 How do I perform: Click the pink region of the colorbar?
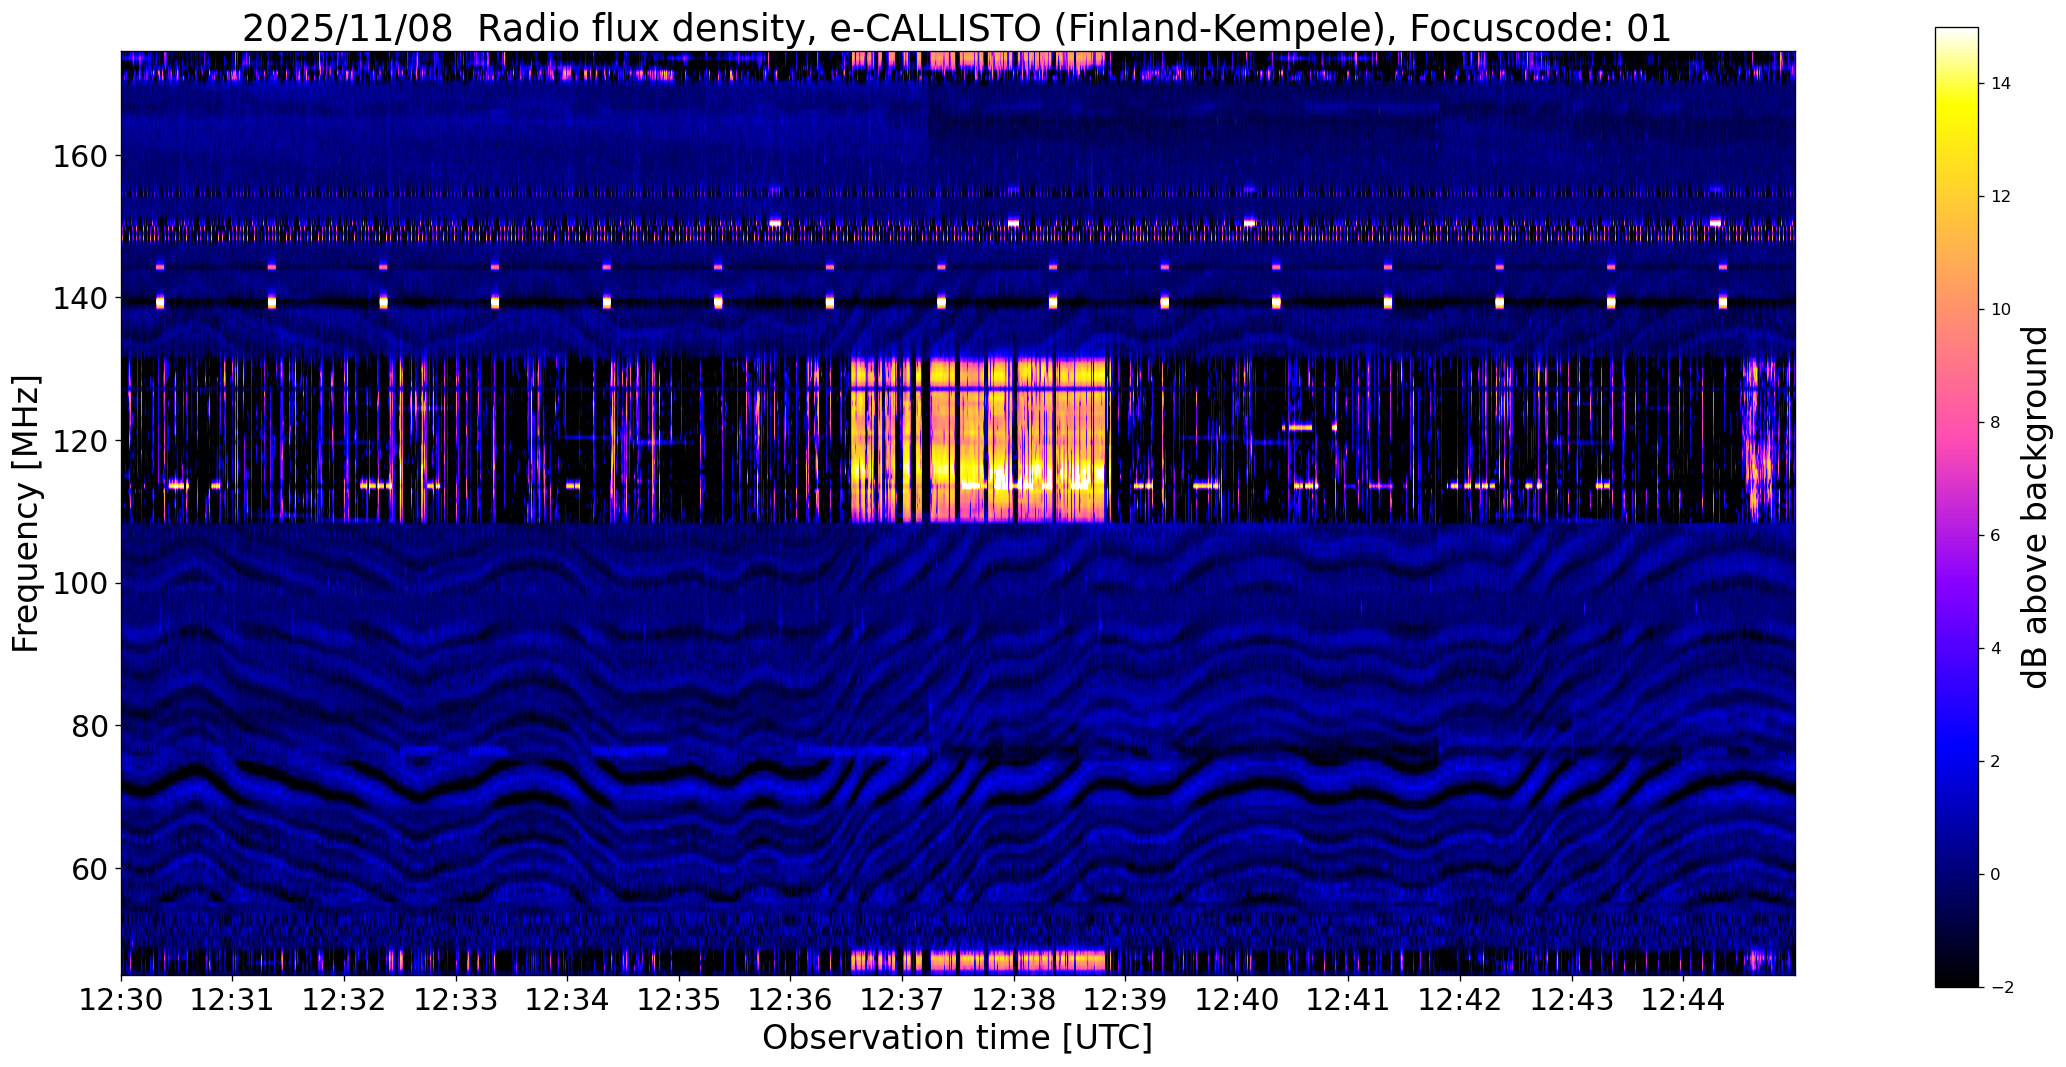(1957, 420)
